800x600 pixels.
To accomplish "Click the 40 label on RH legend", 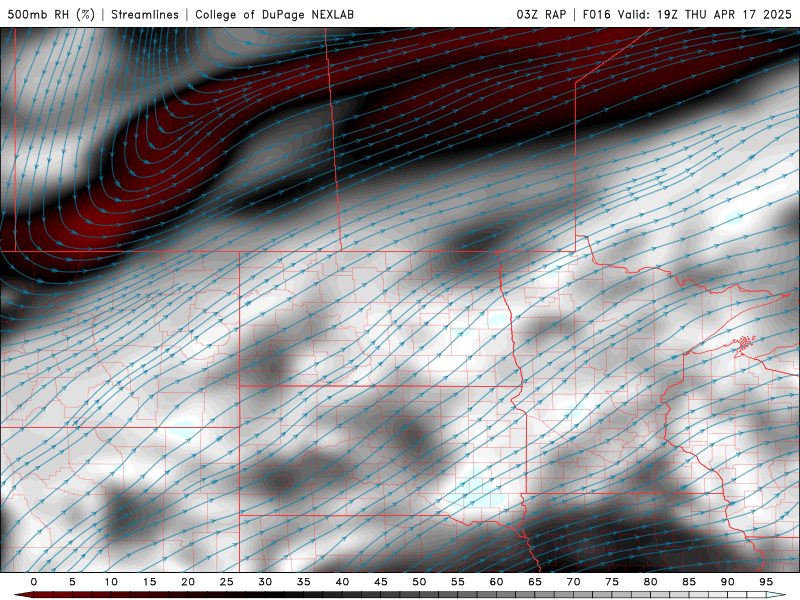I will (342, 582).
